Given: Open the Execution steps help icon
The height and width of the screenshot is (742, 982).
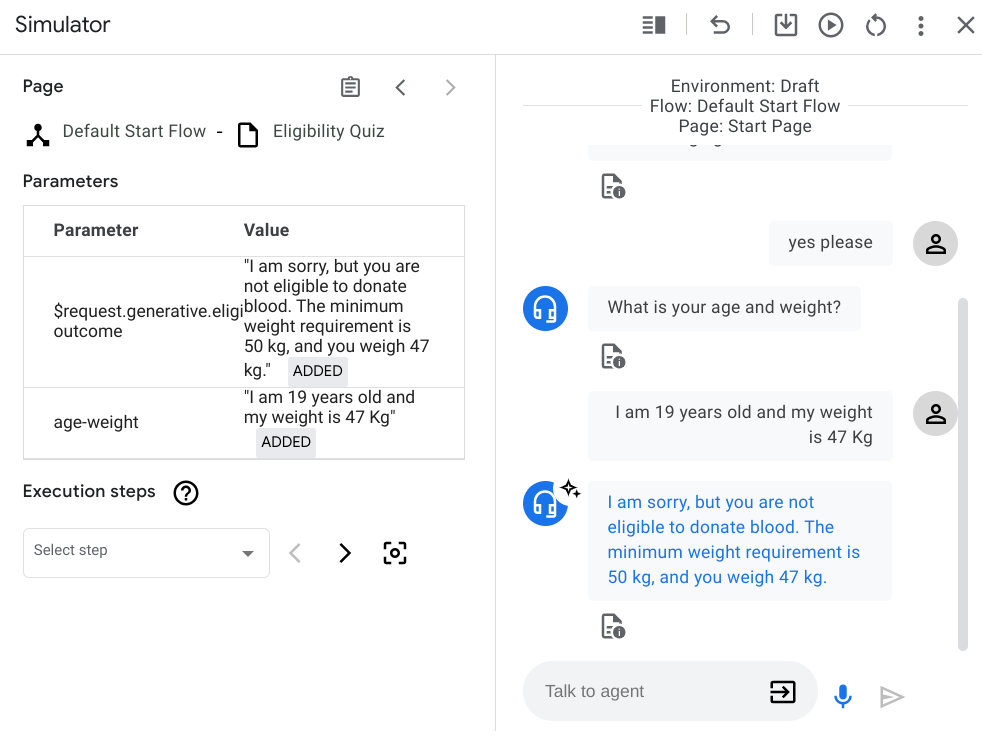Looking at the screenshot, I should click(186, 492).
